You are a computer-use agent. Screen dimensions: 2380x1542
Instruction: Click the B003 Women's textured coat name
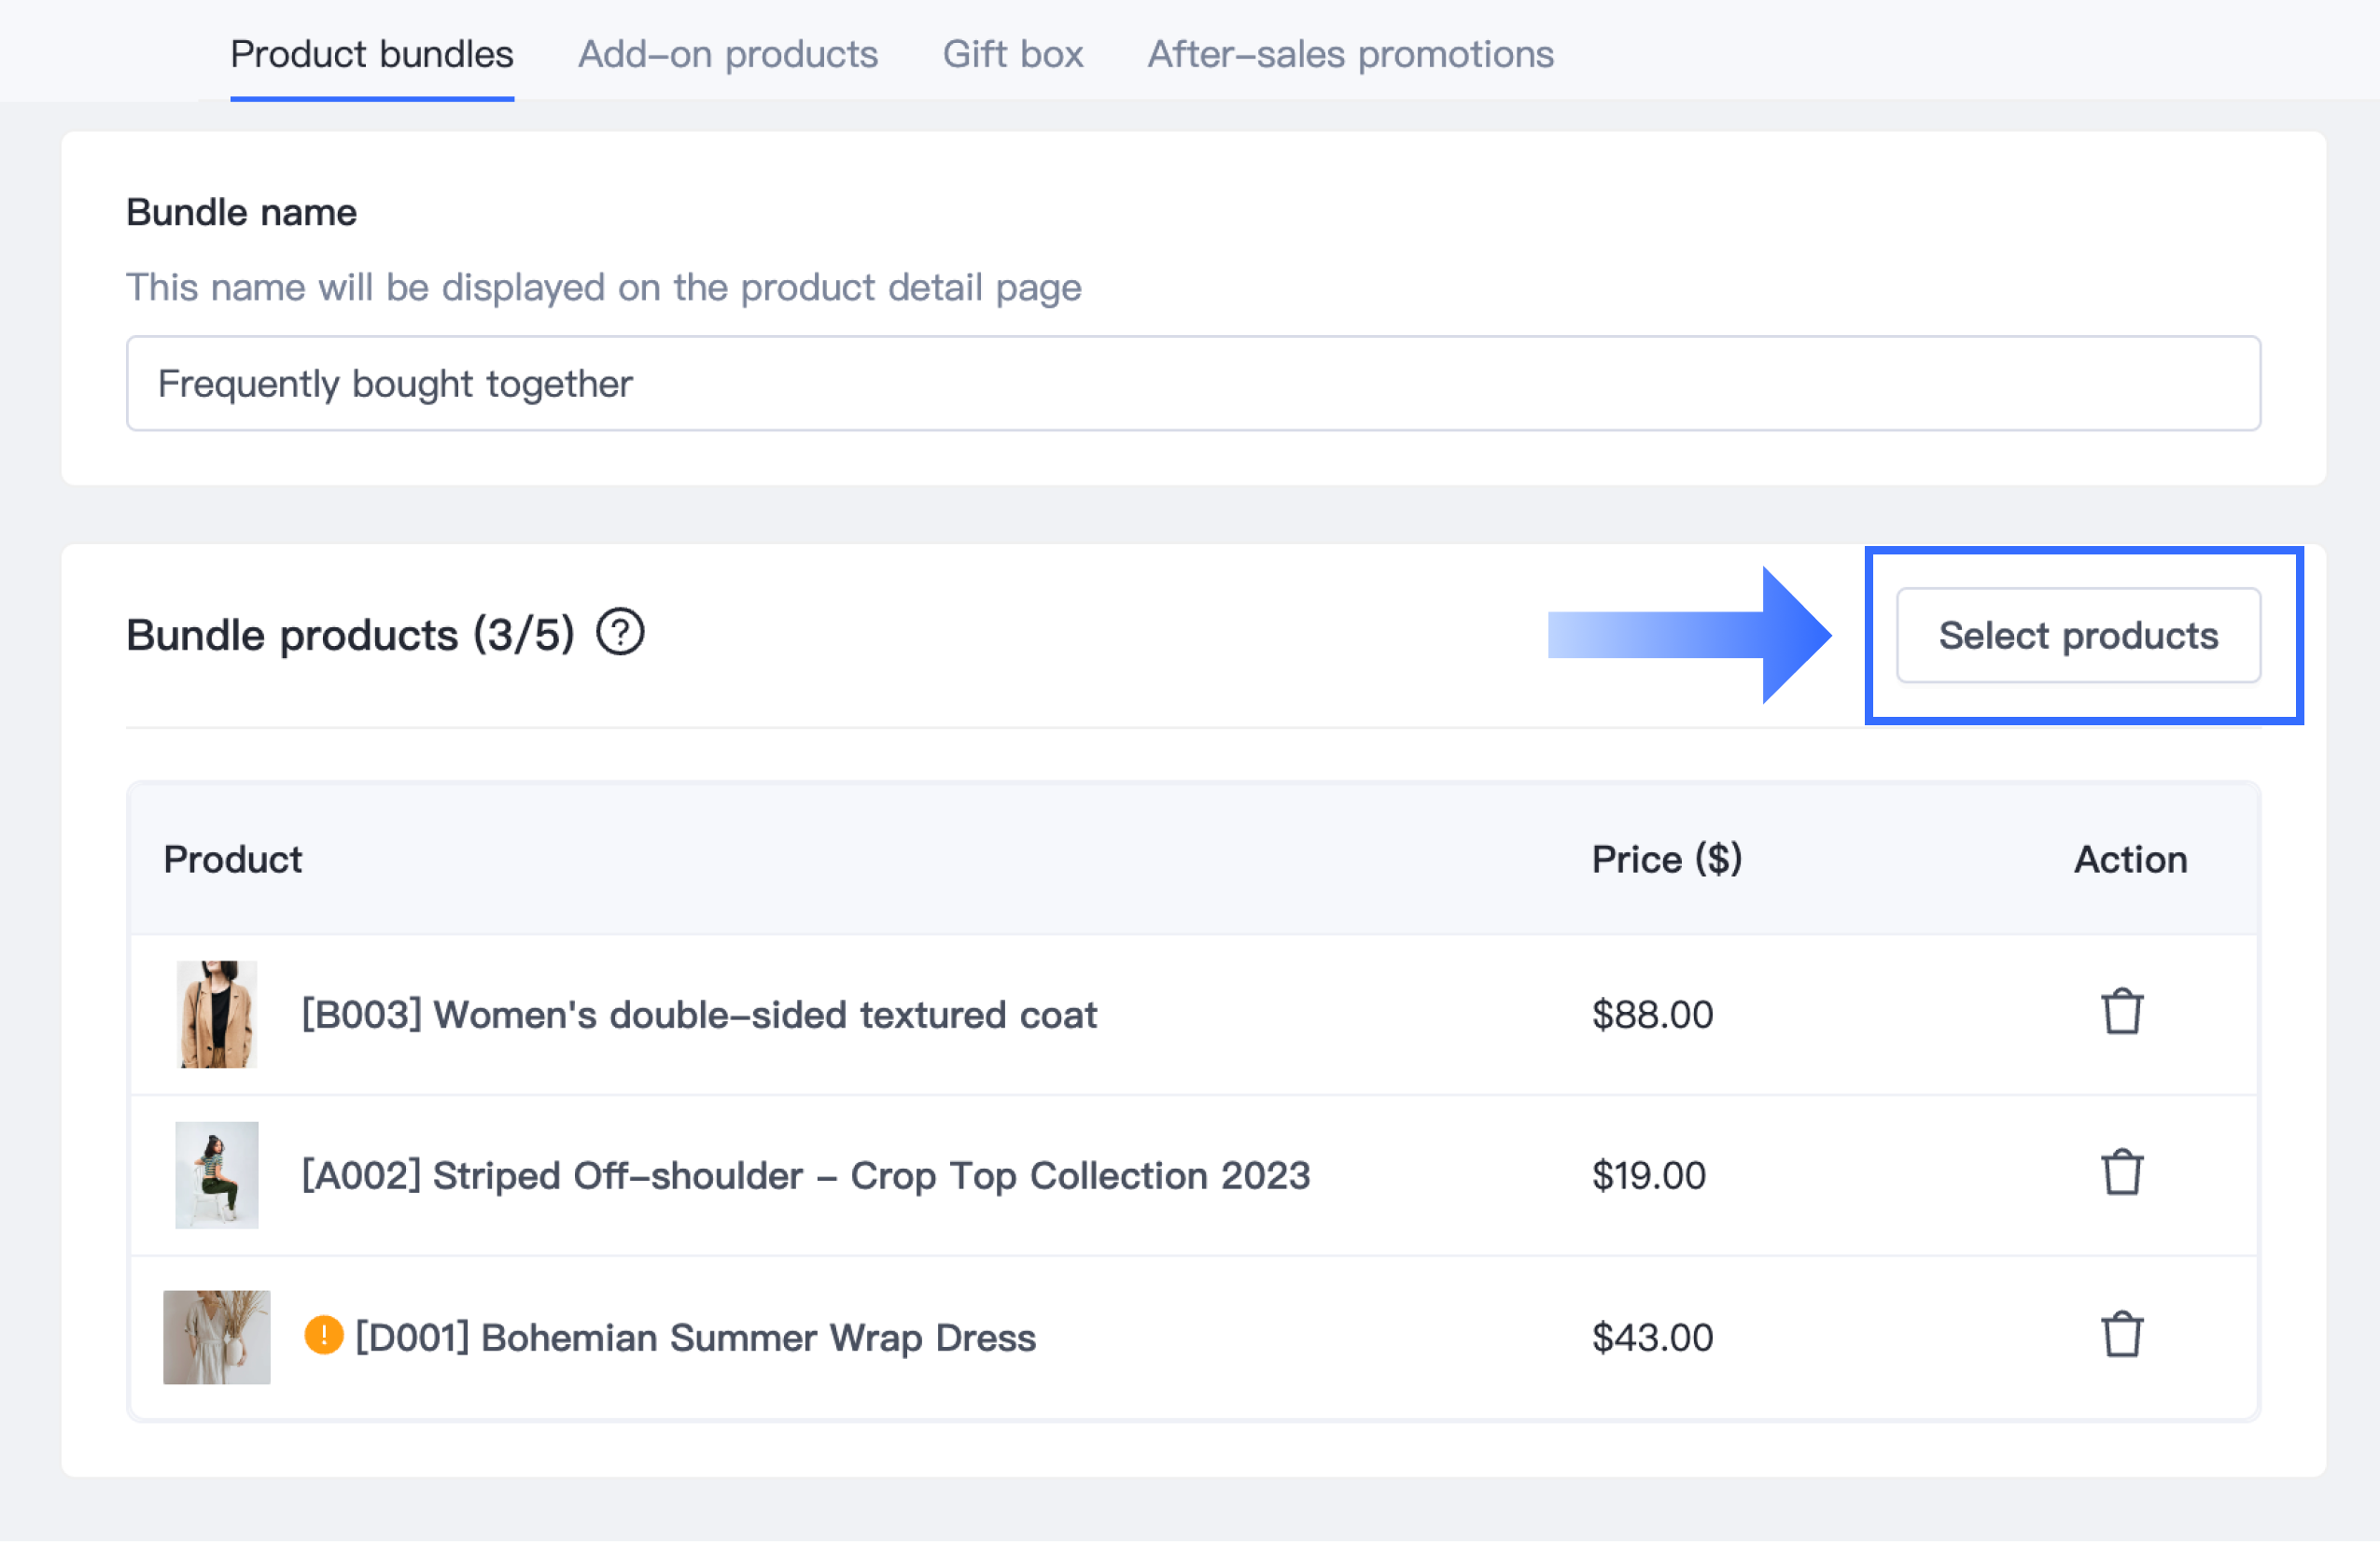coord(699,1015)
